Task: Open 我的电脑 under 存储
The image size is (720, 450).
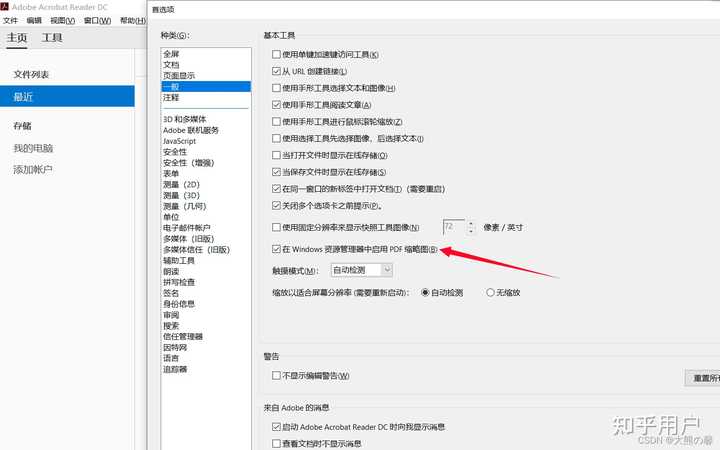Action: coord(33,148)
